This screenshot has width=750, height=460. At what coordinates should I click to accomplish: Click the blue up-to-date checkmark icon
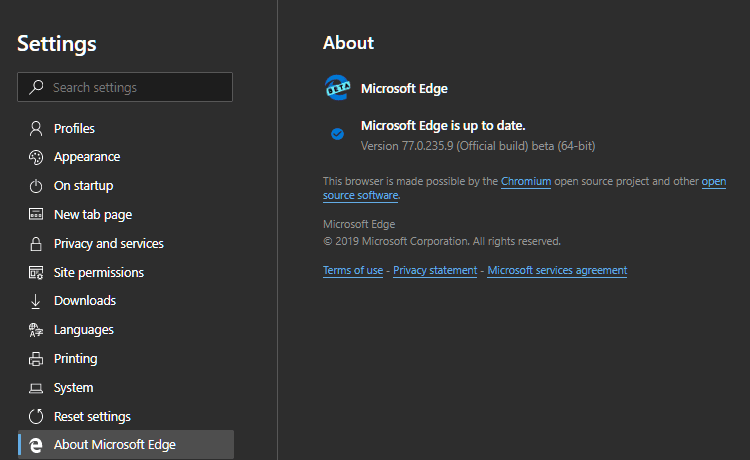click(x=337, y=134)
